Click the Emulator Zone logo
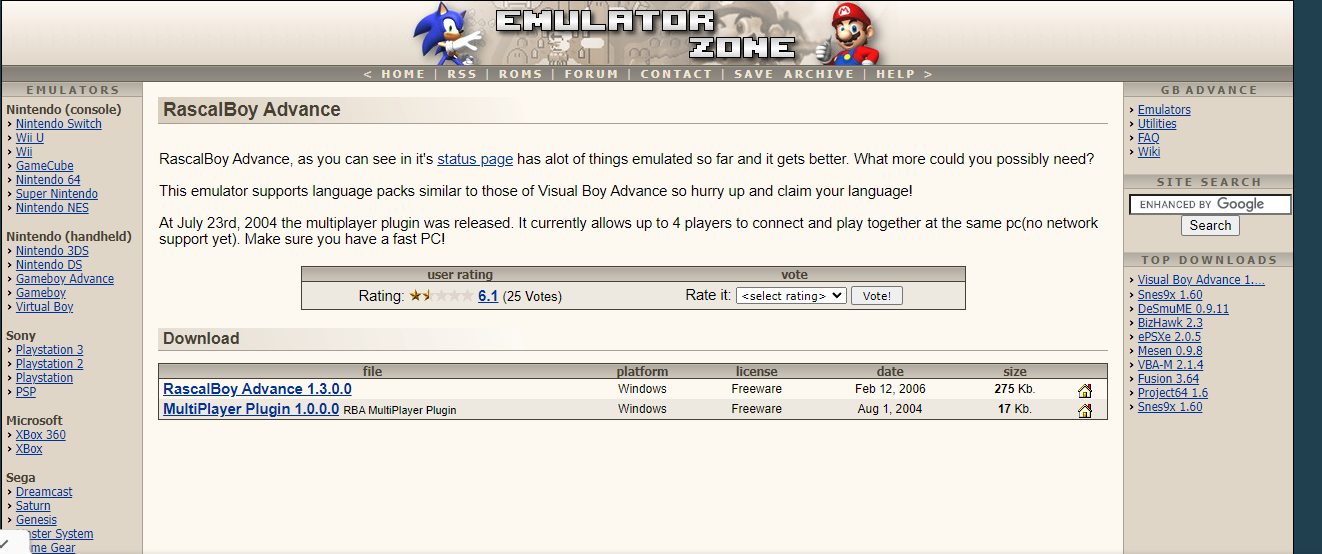Viewport: 1322px width, 554px height. click(x=647, y=33)
